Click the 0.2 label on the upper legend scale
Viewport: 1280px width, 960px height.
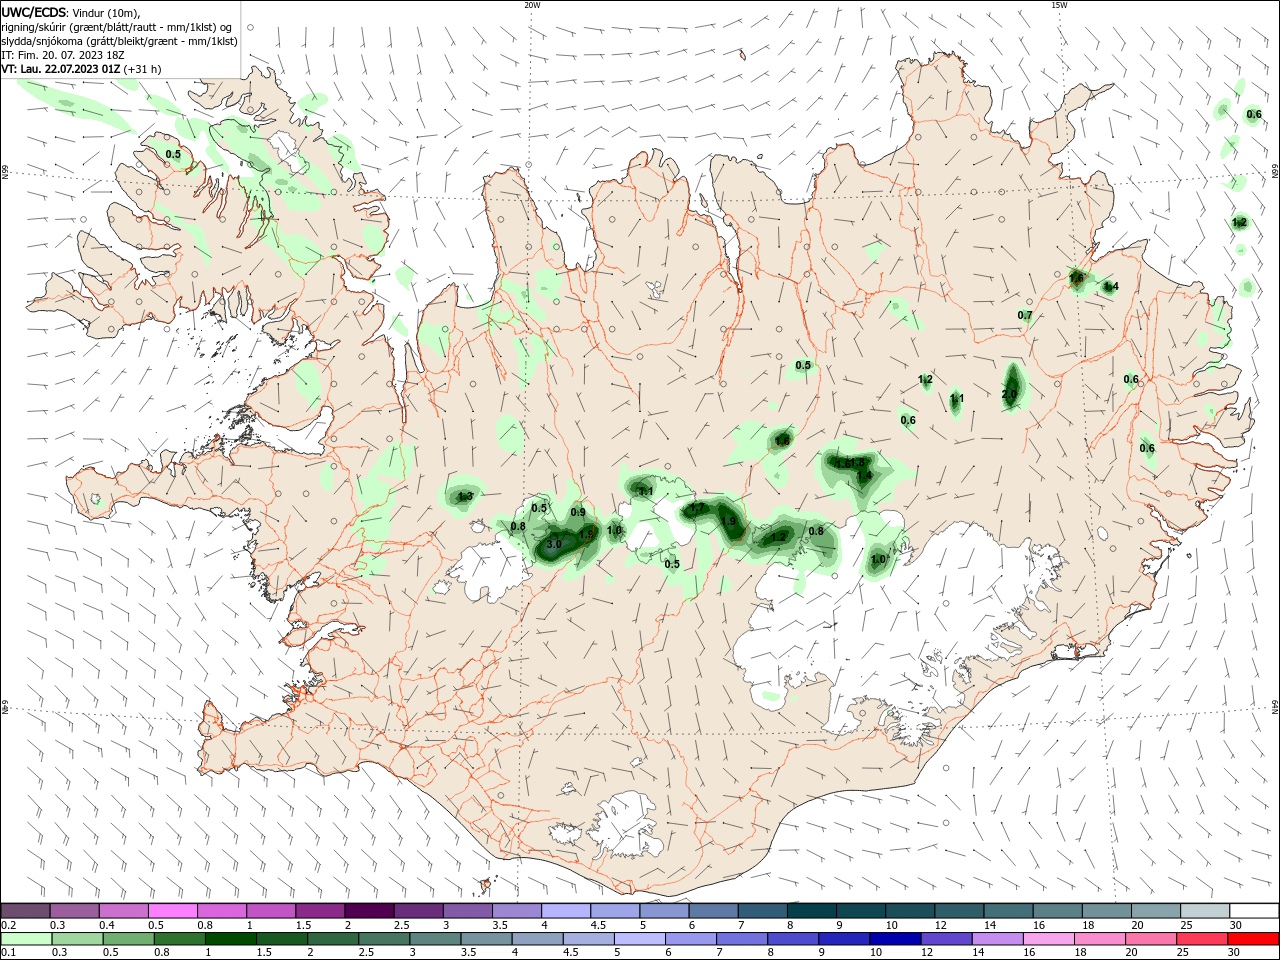(x=8, y=926)
